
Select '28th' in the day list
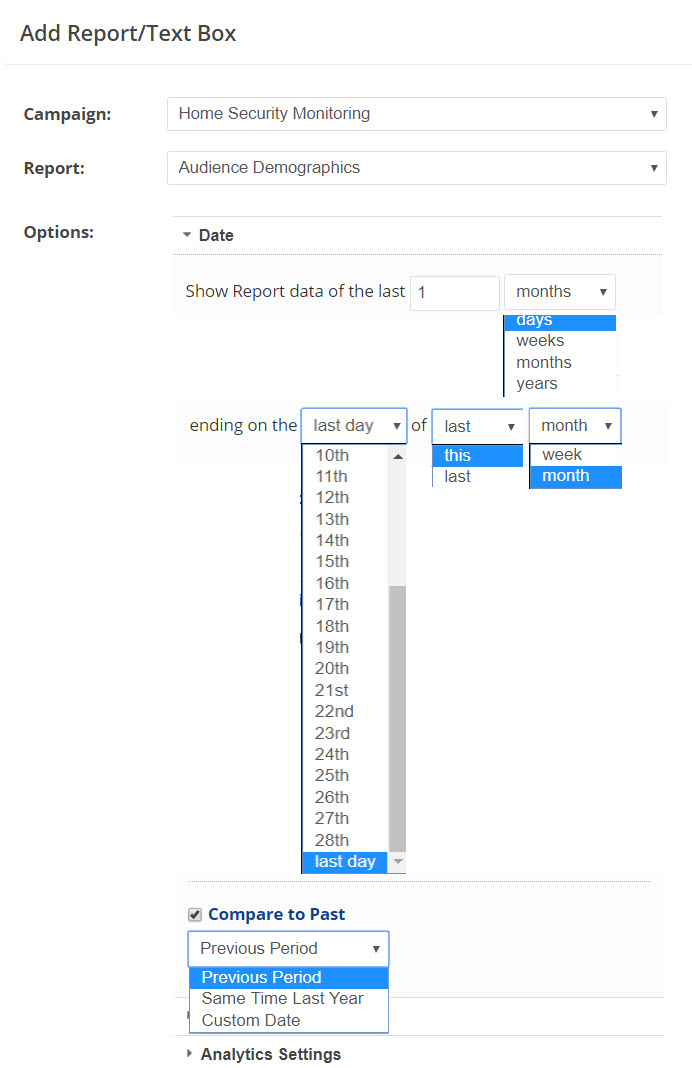tap(332, 841)
